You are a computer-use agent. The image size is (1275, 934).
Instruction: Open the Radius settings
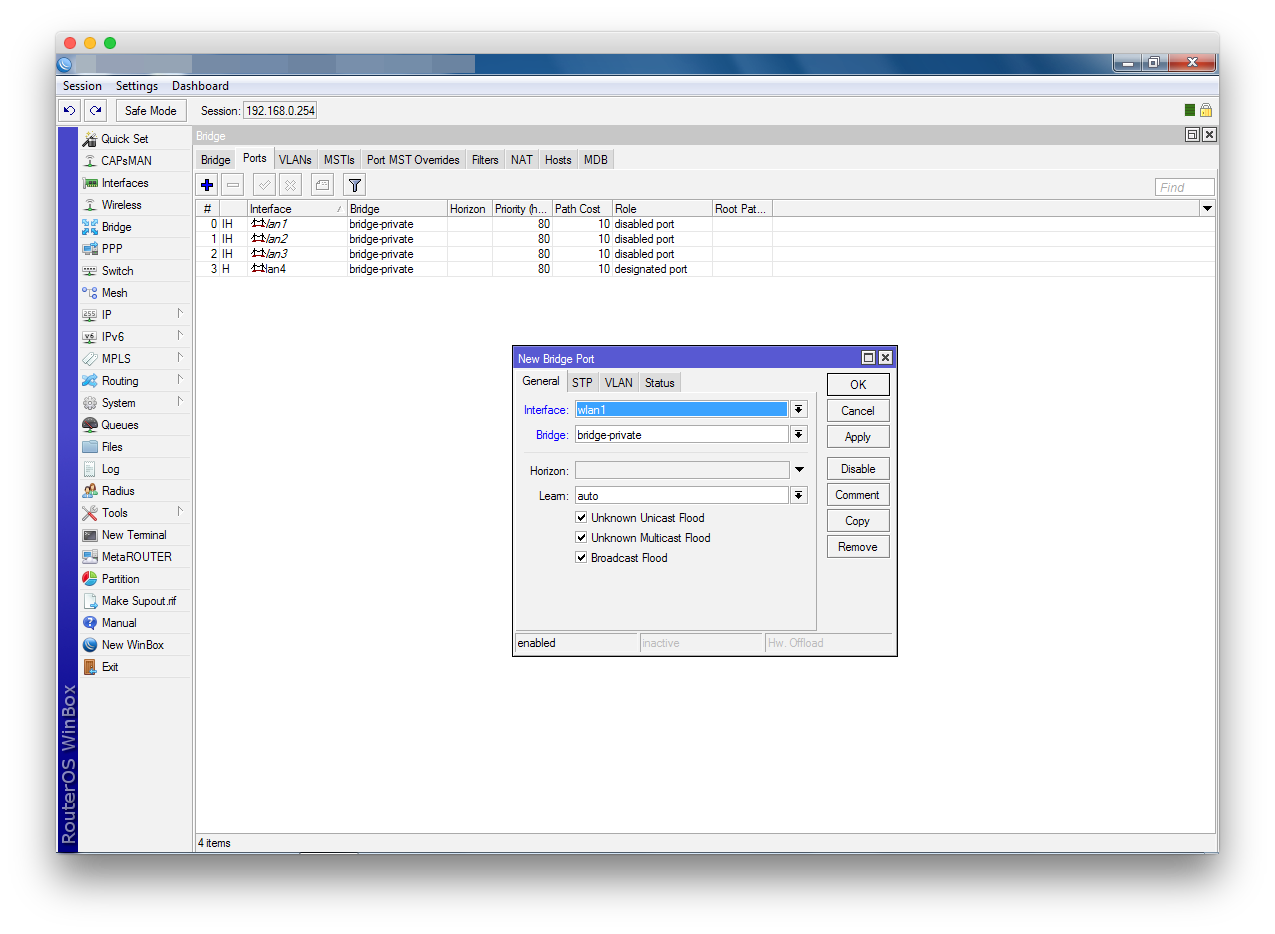click(118, 491)
